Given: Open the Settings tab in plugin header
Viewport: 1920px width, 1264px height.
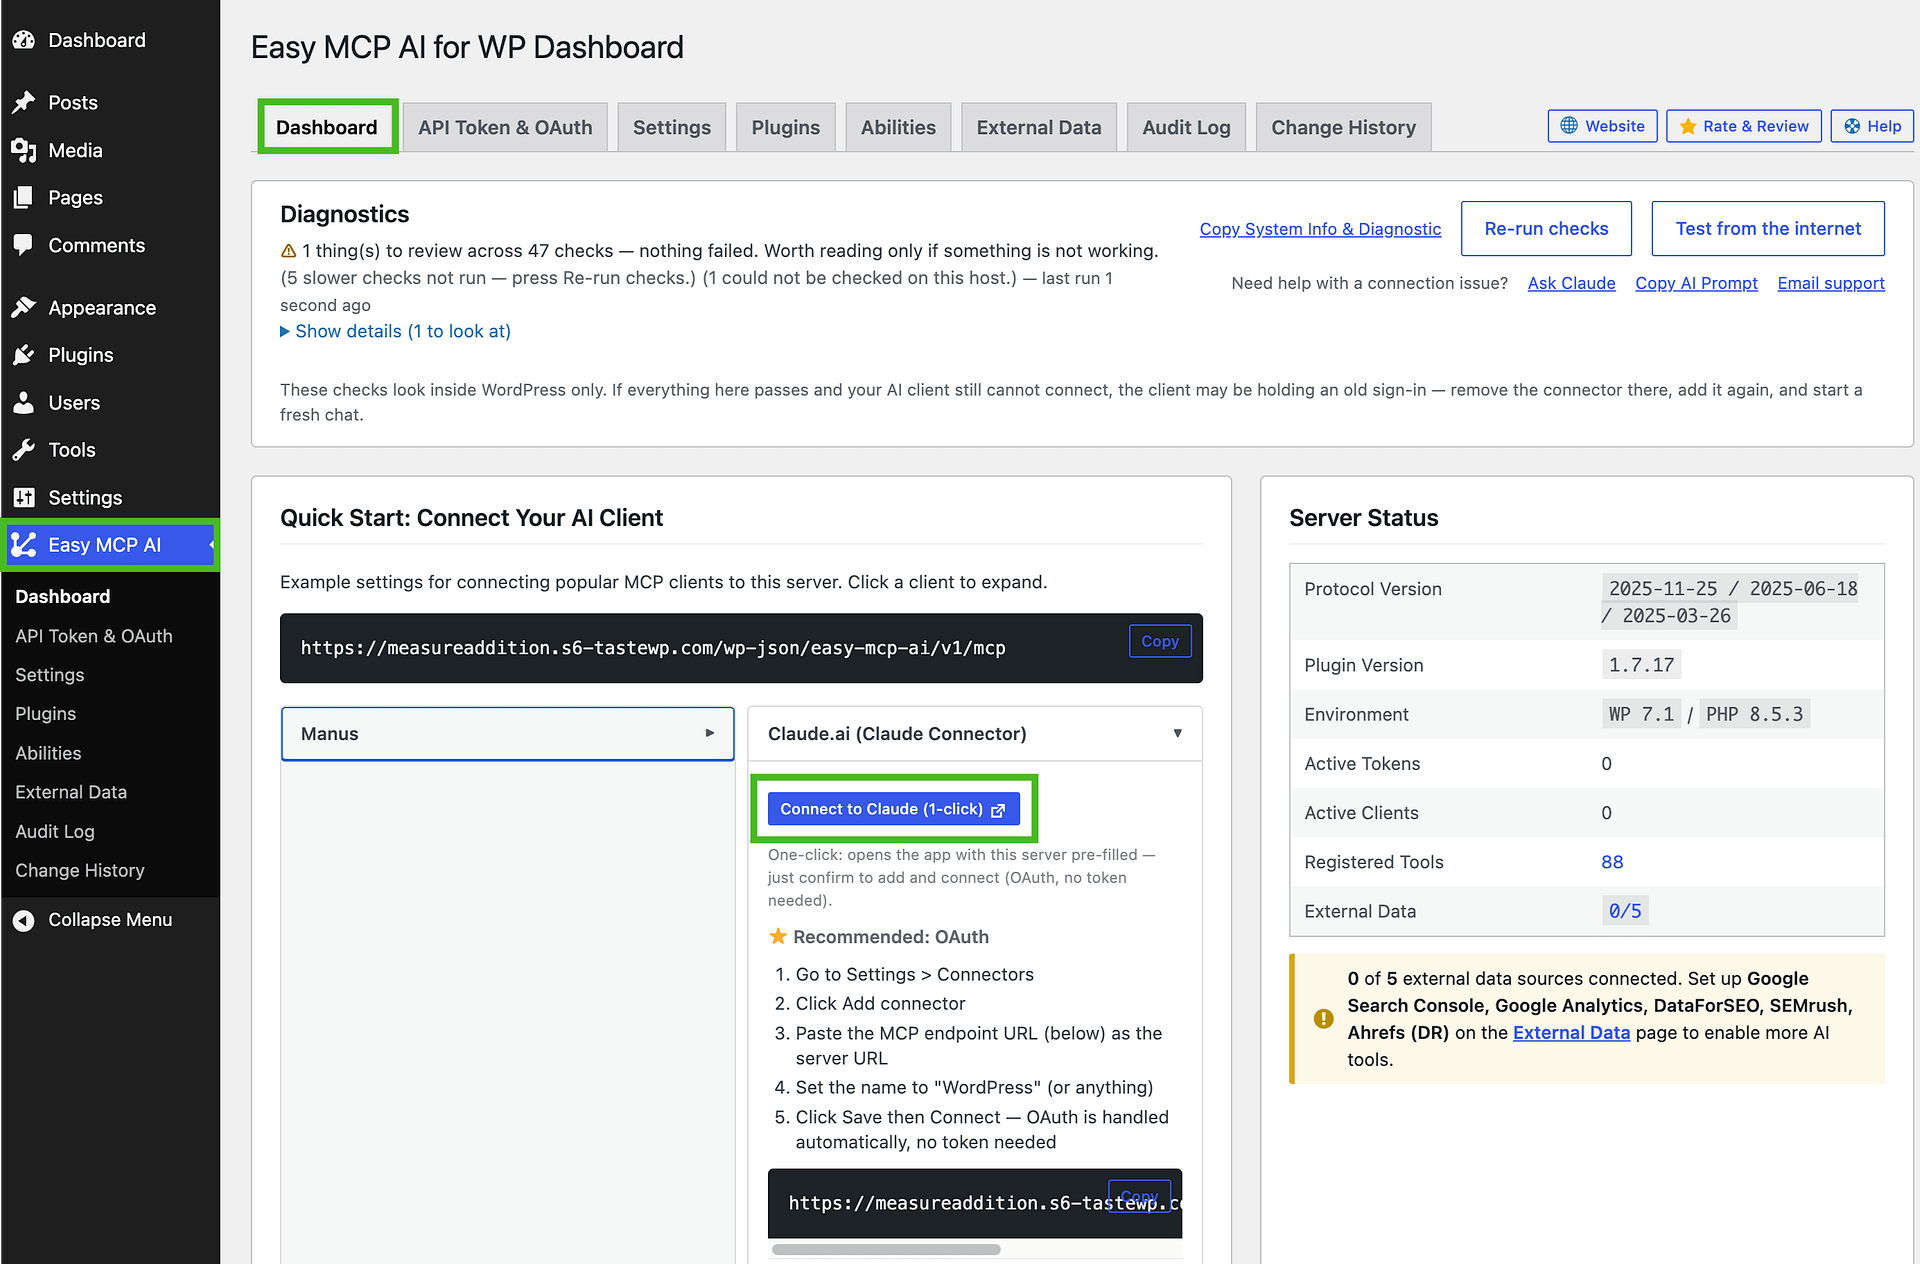Looking at the screenshot, I should tap(672, 127).
